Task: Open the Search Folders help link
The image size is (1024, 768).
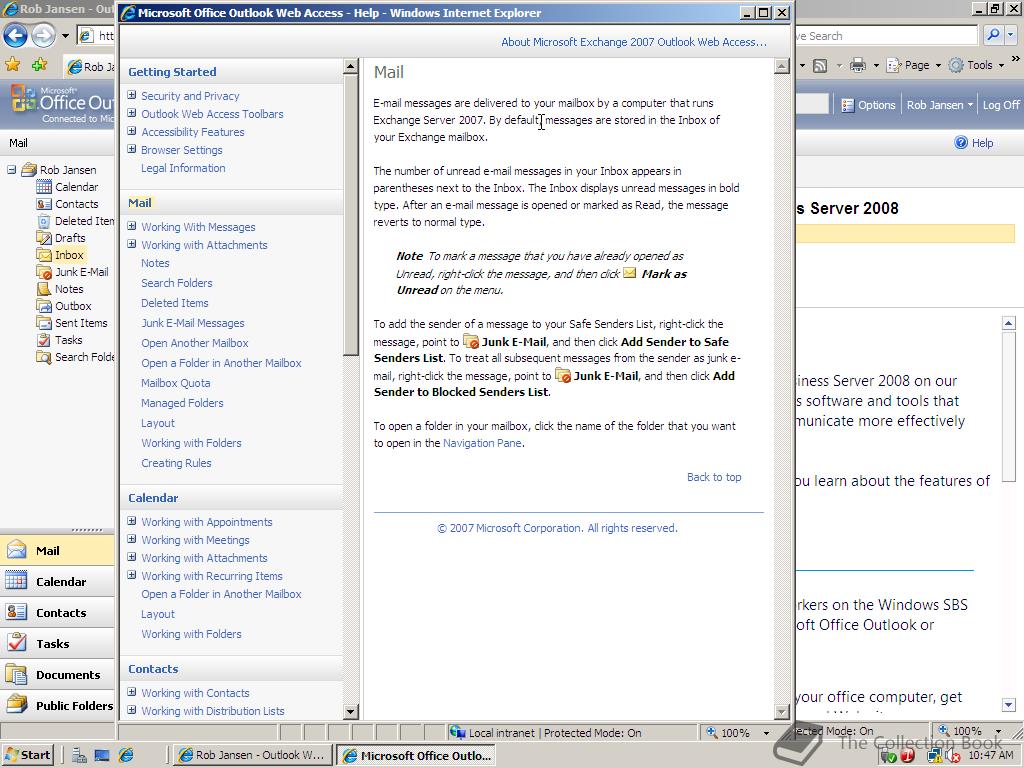Action: pos(176,283)
